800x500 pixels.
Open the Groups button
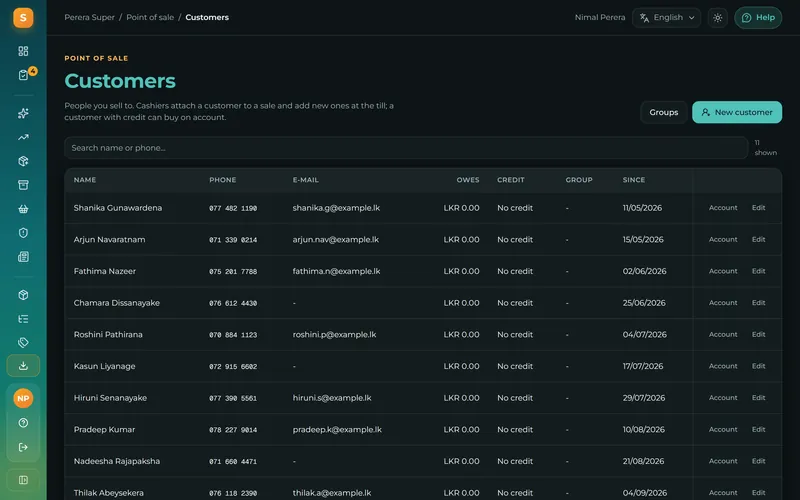tap(664, 112)
